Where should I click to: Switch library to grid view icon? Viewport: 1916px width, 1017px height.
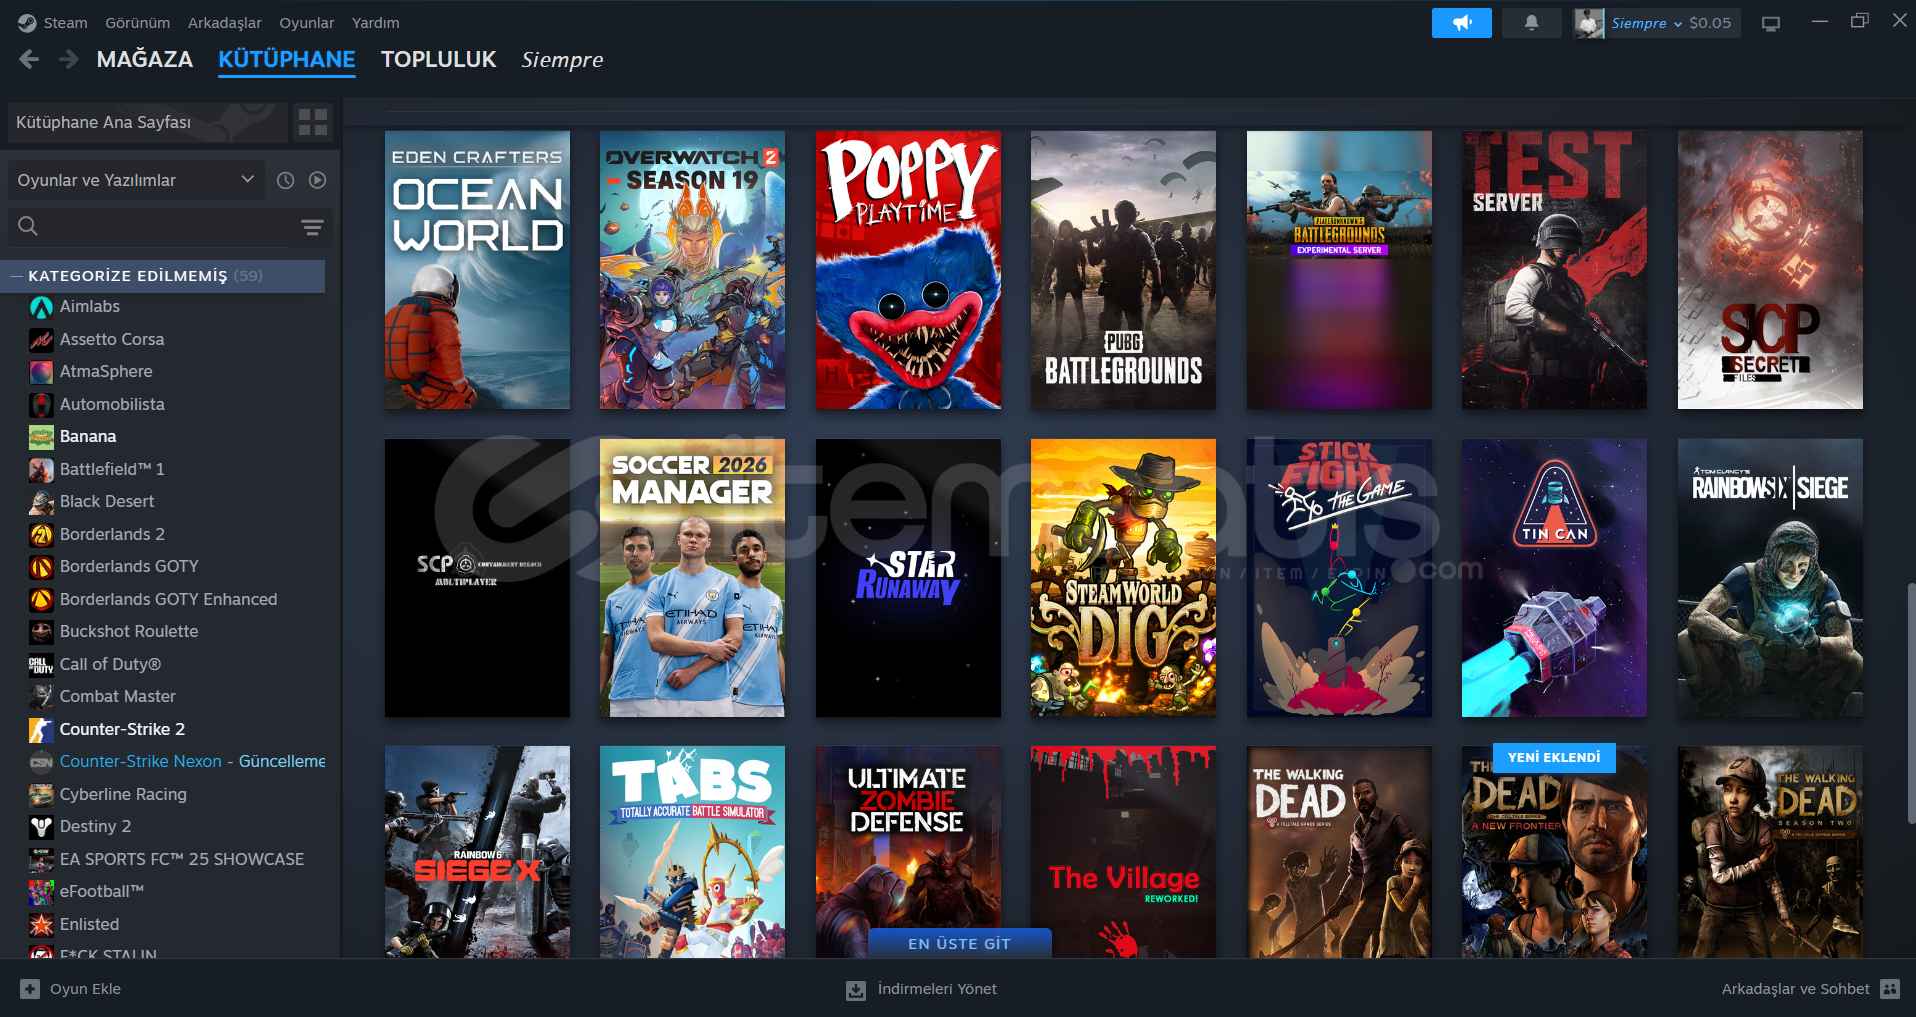313,122
